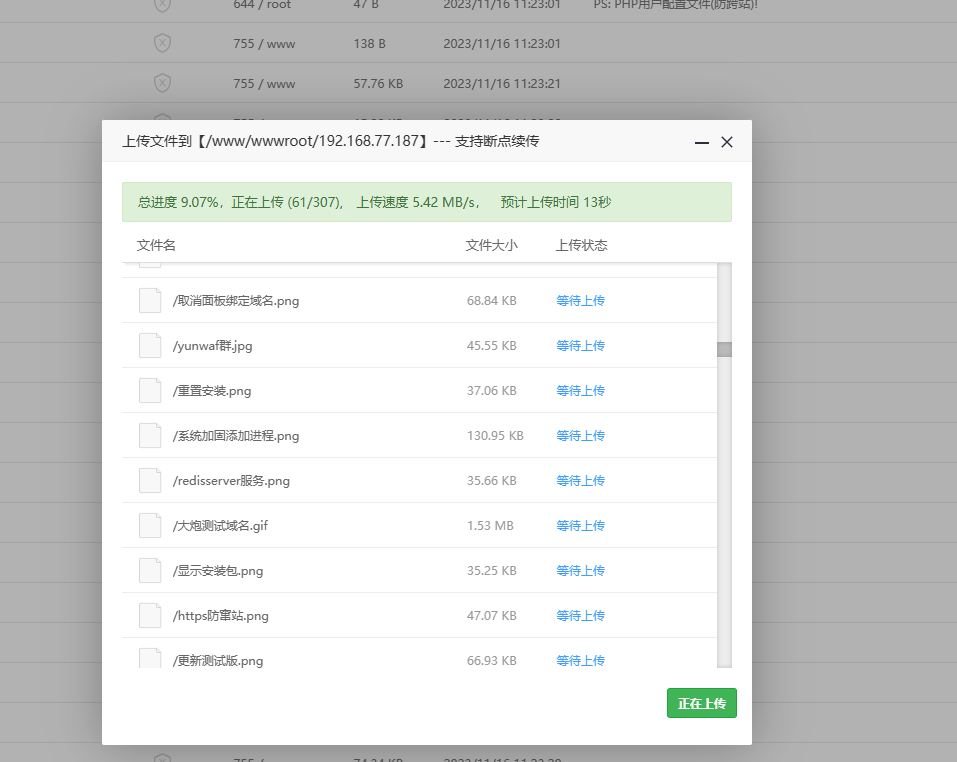Click file icon for 重置安装.png
This screenshot has width=957, height=762.
(150, 390)
